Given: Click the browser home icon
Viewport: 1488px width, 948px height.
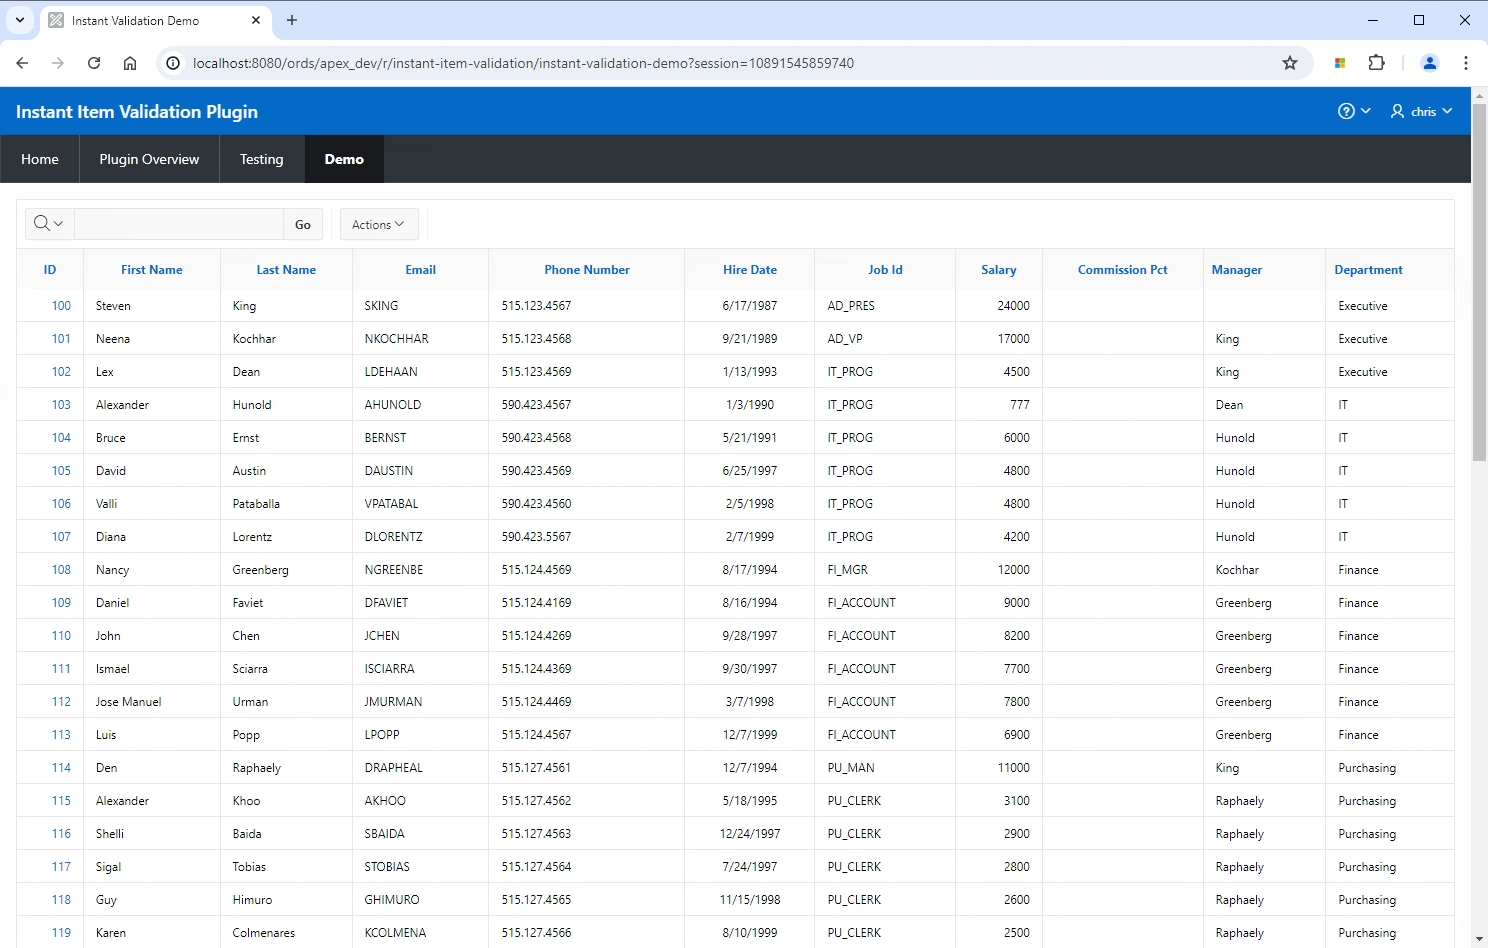Looking at the screenshot, I should (x=130, y=63).
